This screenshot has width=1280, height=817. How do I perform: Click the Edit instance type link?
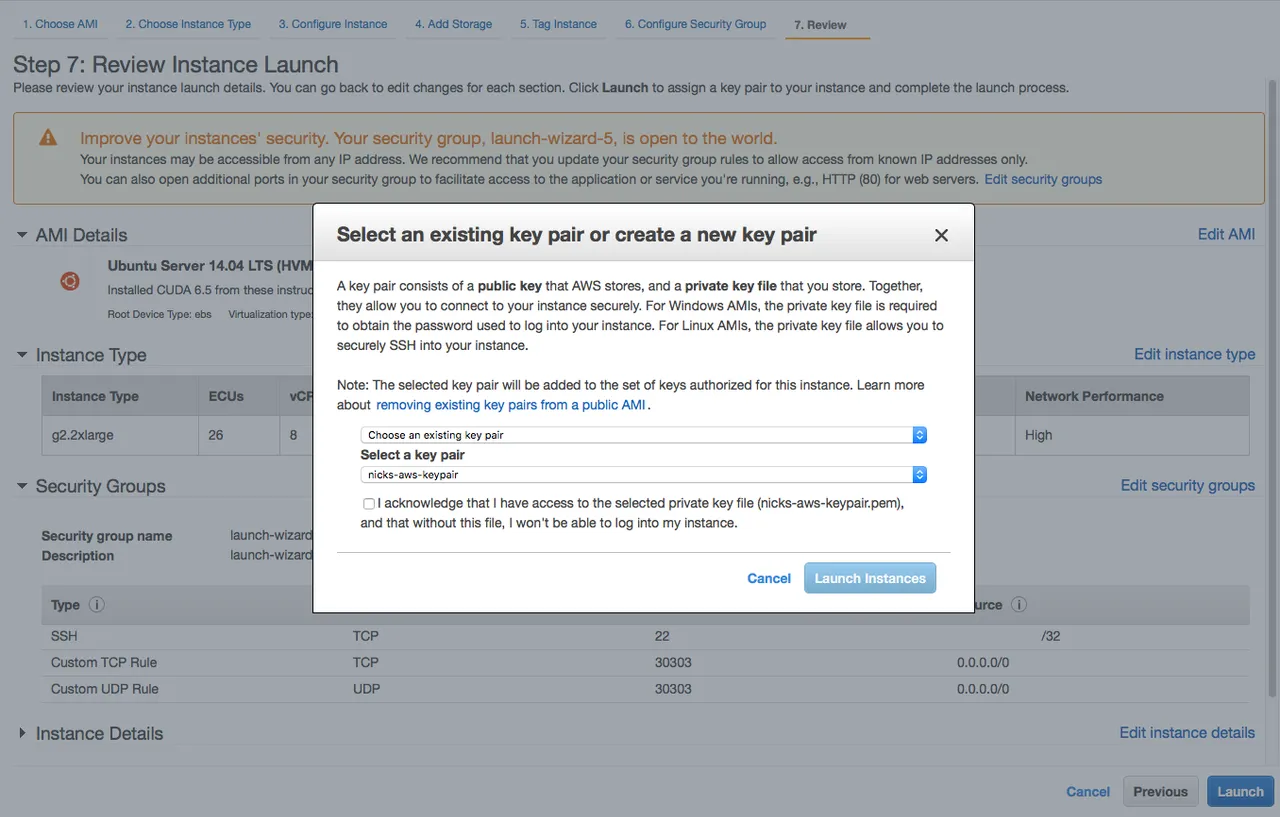(1194, 354)
